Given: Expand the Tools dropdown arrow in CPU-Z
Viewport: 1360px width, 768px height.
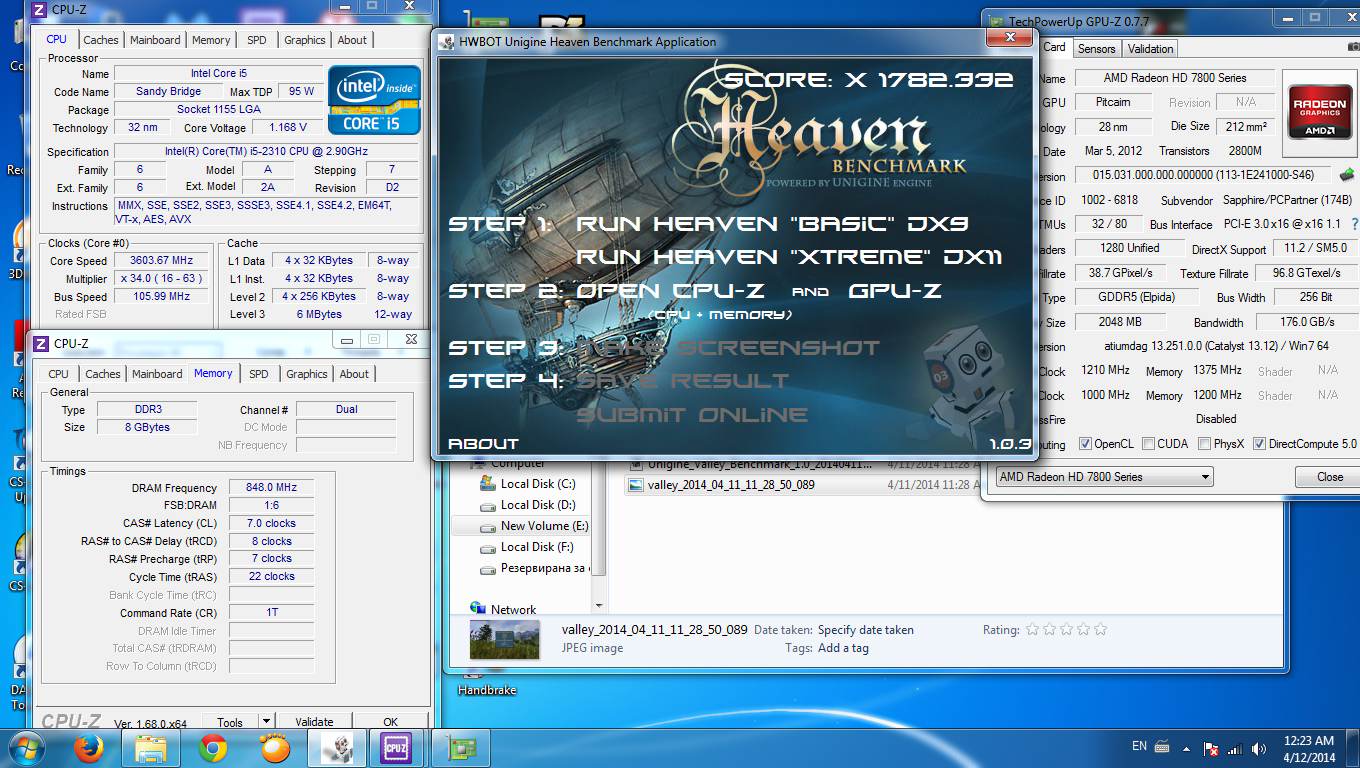Looking at the screenshot, I should (x=266, y=721).
